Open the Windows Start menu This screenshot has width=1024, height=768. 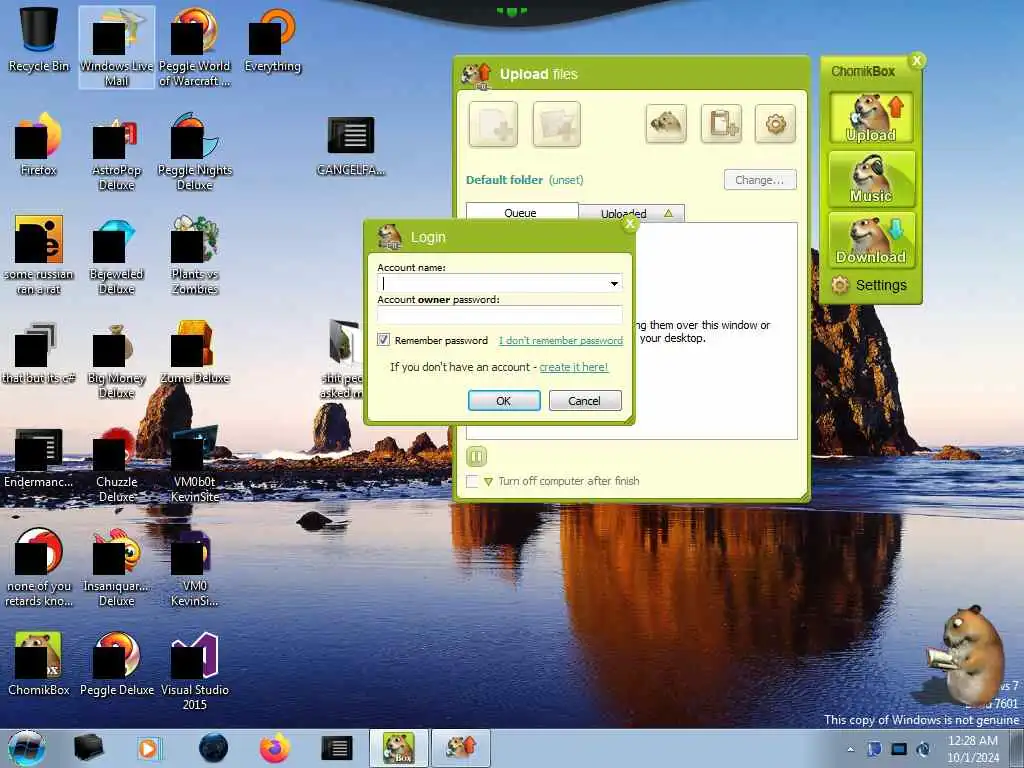tap(27, 748)
